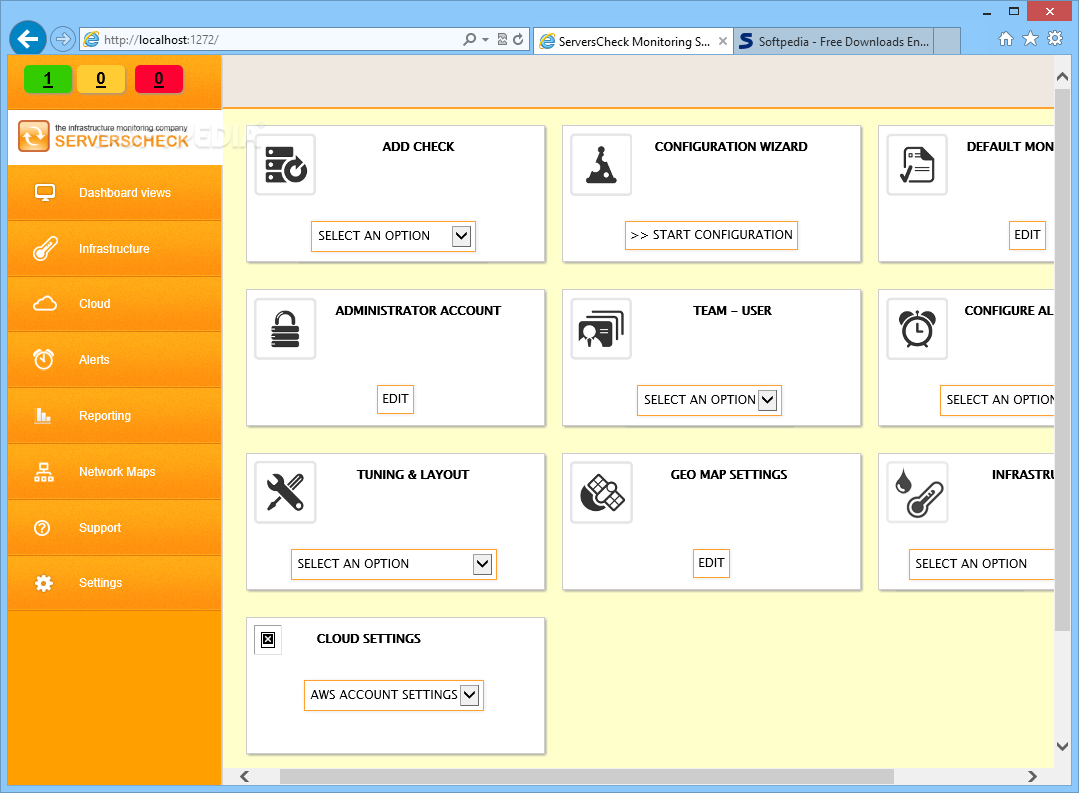
Task: Open the Infrastructure tile option dropdown
Action: [x=981, y=564]
